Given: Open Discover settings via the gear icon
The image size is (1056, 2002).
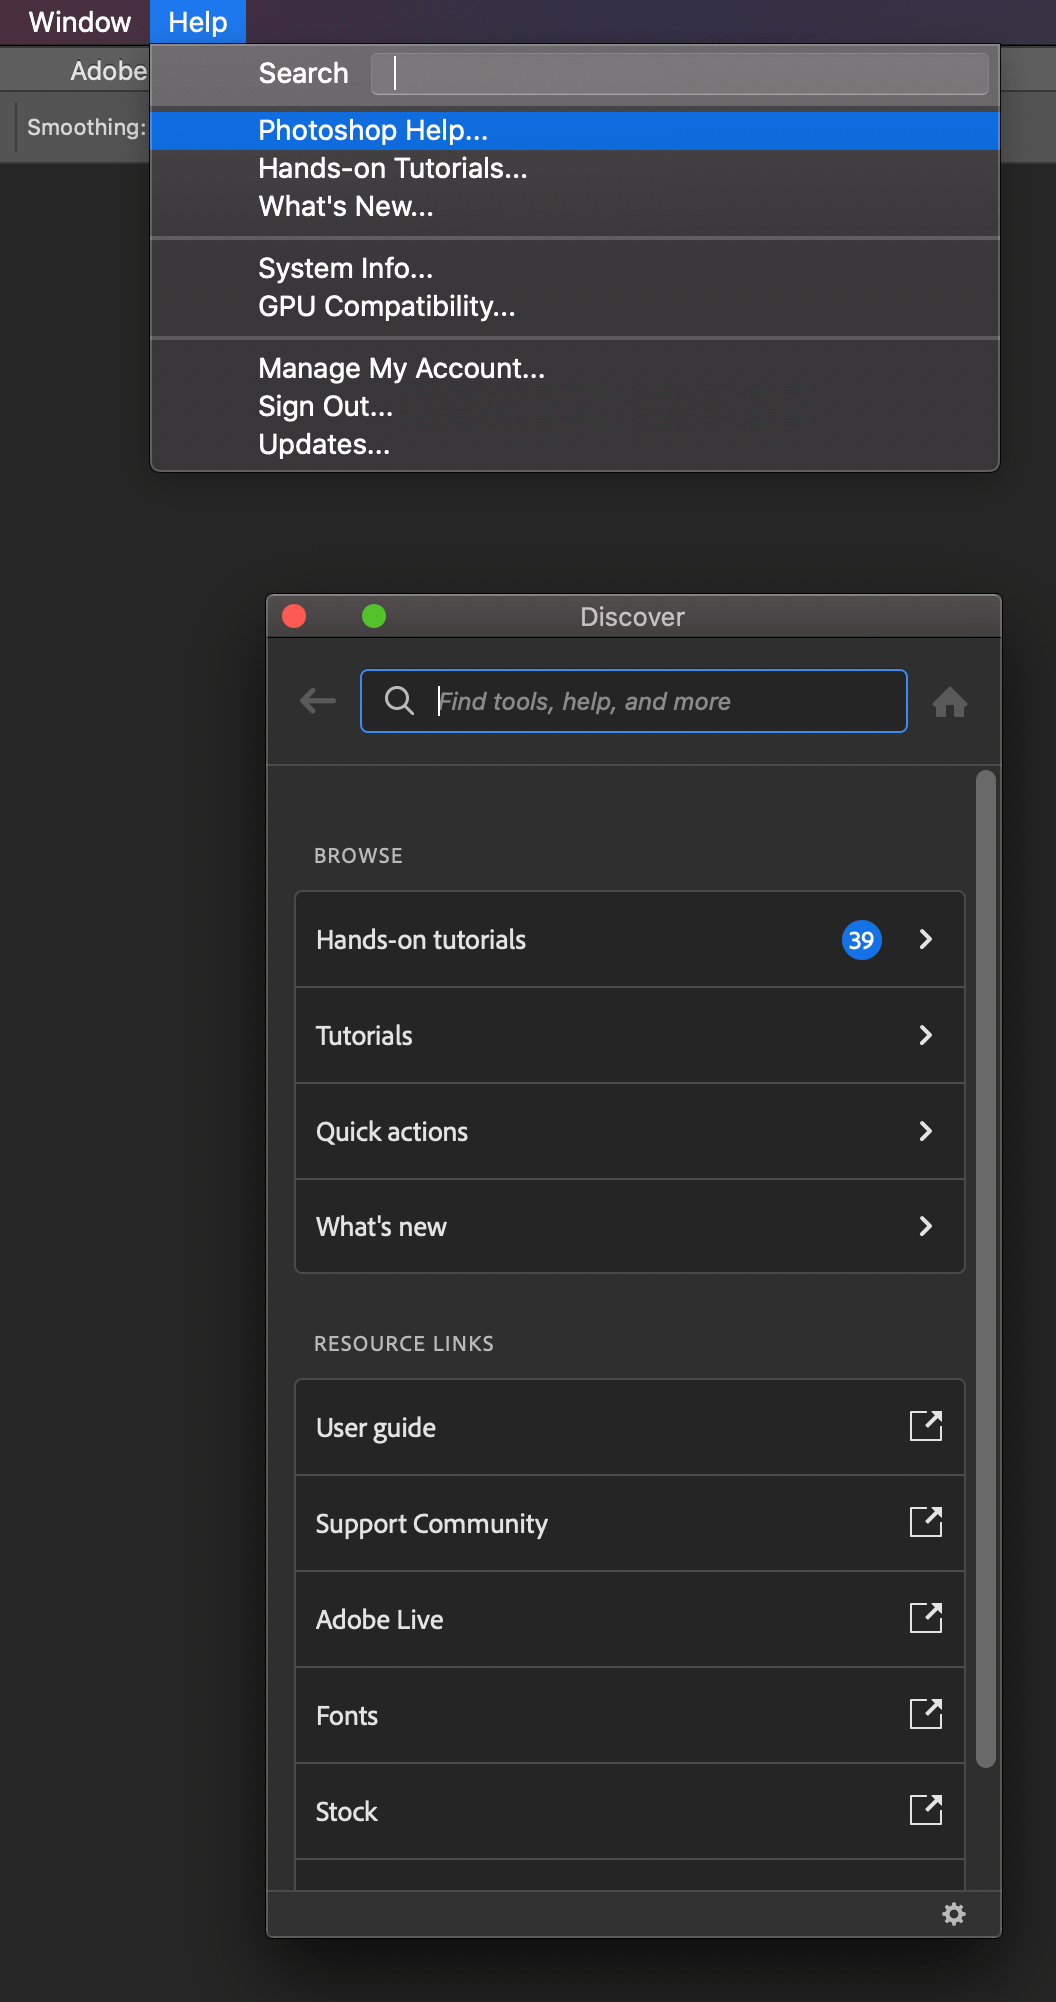Looking at the screenshot, I should [x=954, y=1914].
